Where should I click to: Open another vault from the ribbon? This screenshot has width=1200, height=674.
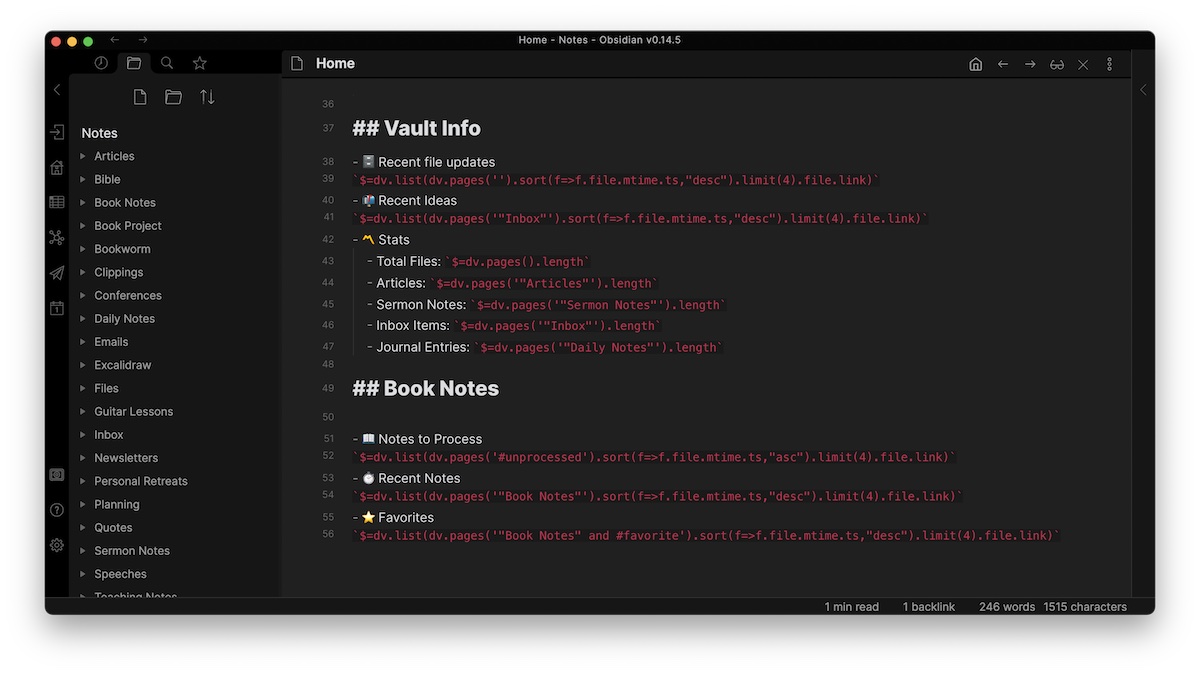tap(57, 475)
